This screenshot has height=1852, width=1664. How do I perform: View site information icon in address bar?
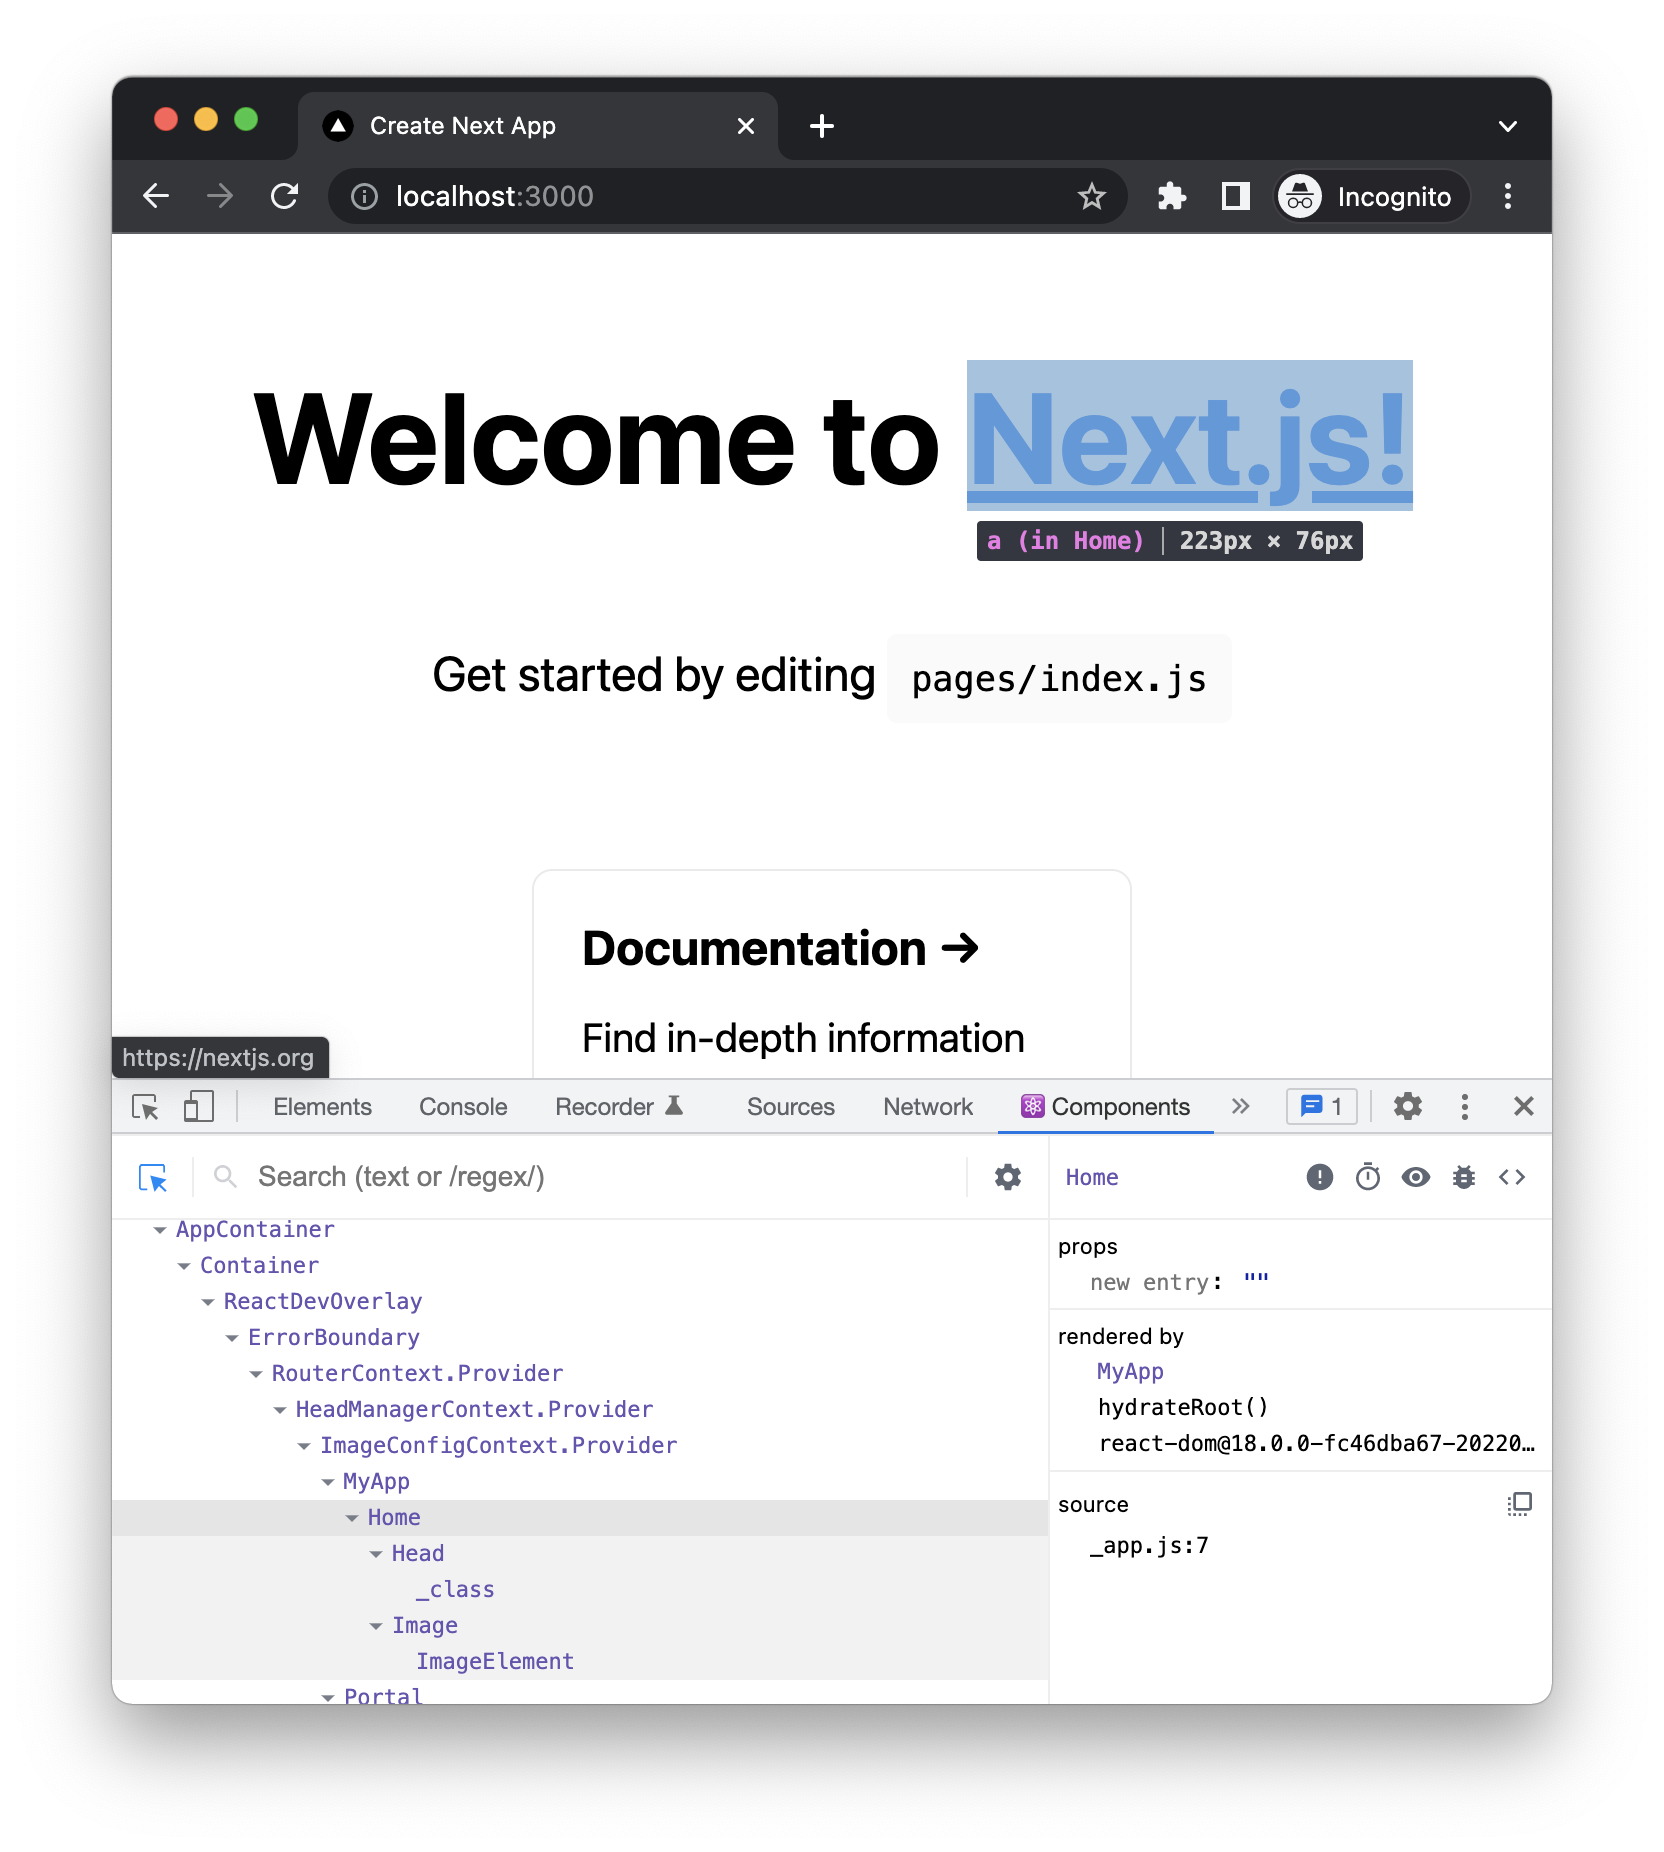click(x=364, y=196)
